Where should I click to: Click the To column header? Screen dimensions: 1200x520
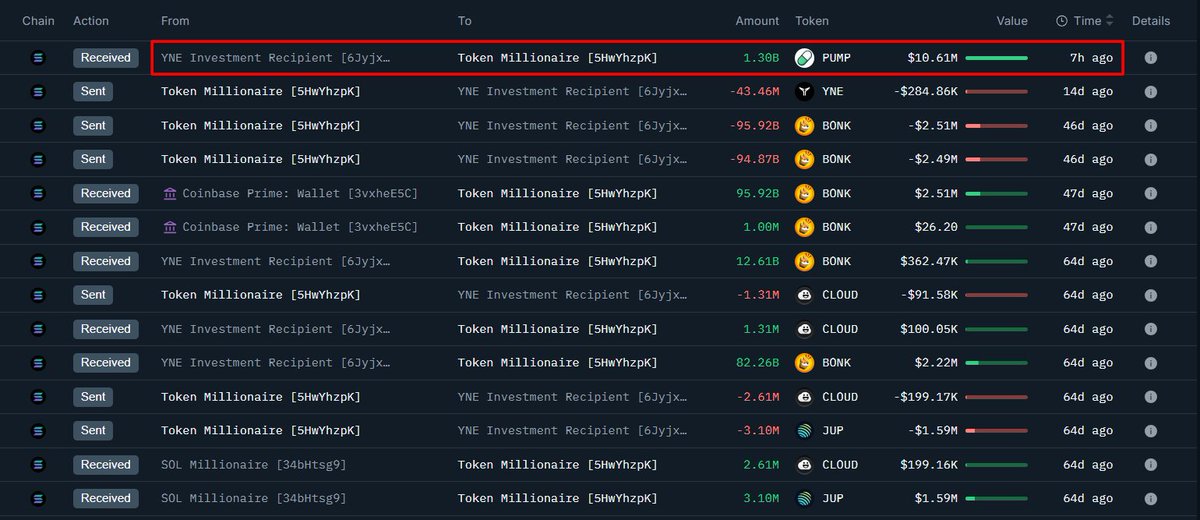465,21
